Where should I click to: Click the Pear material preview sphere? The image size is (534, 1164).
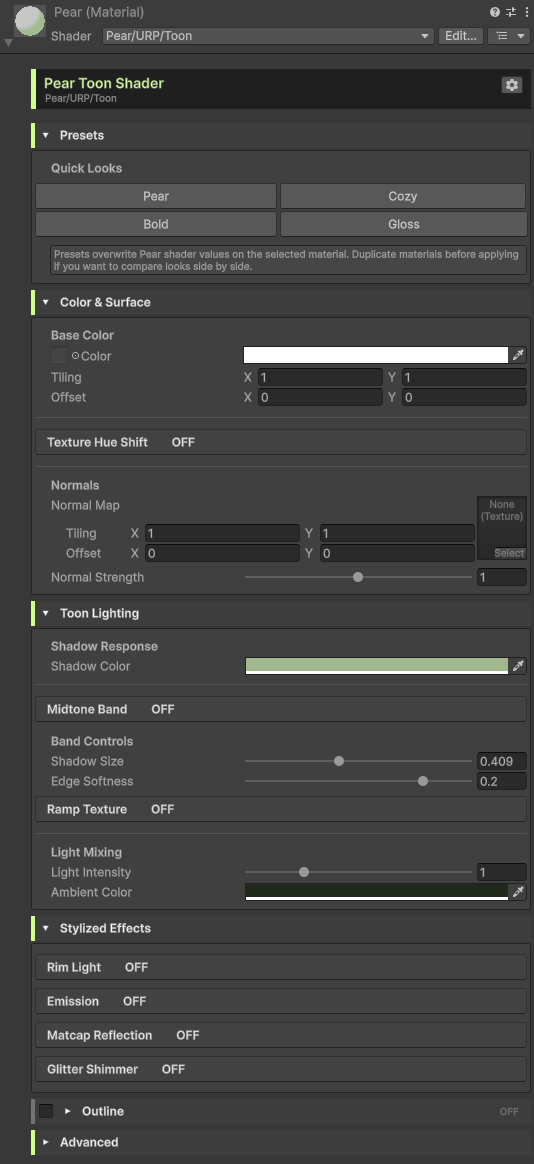[28, 20]
